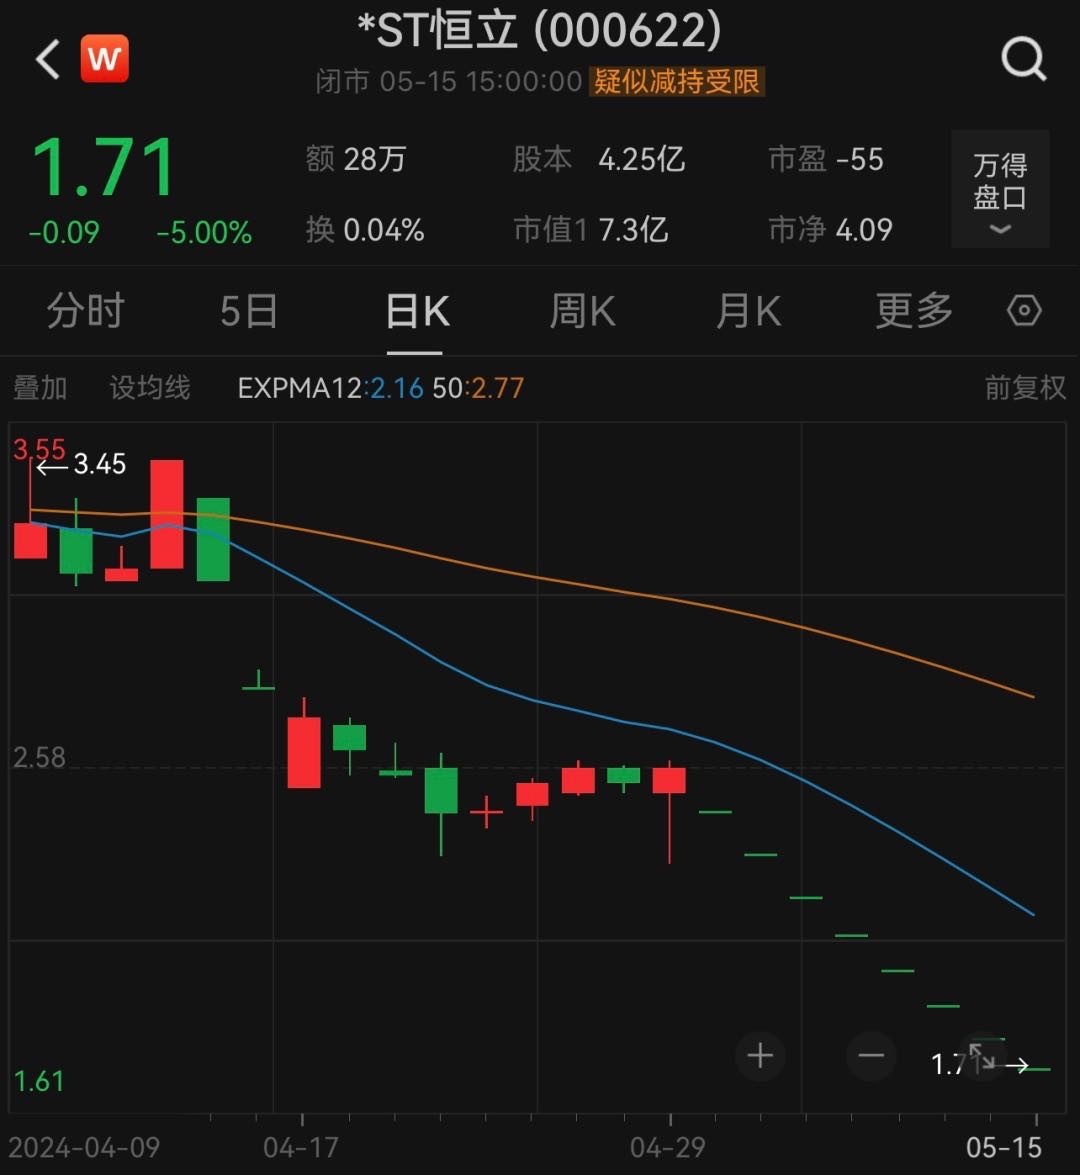Open chart settings hexagon icon
1080x1175 pixels.
click(1024, 310)
